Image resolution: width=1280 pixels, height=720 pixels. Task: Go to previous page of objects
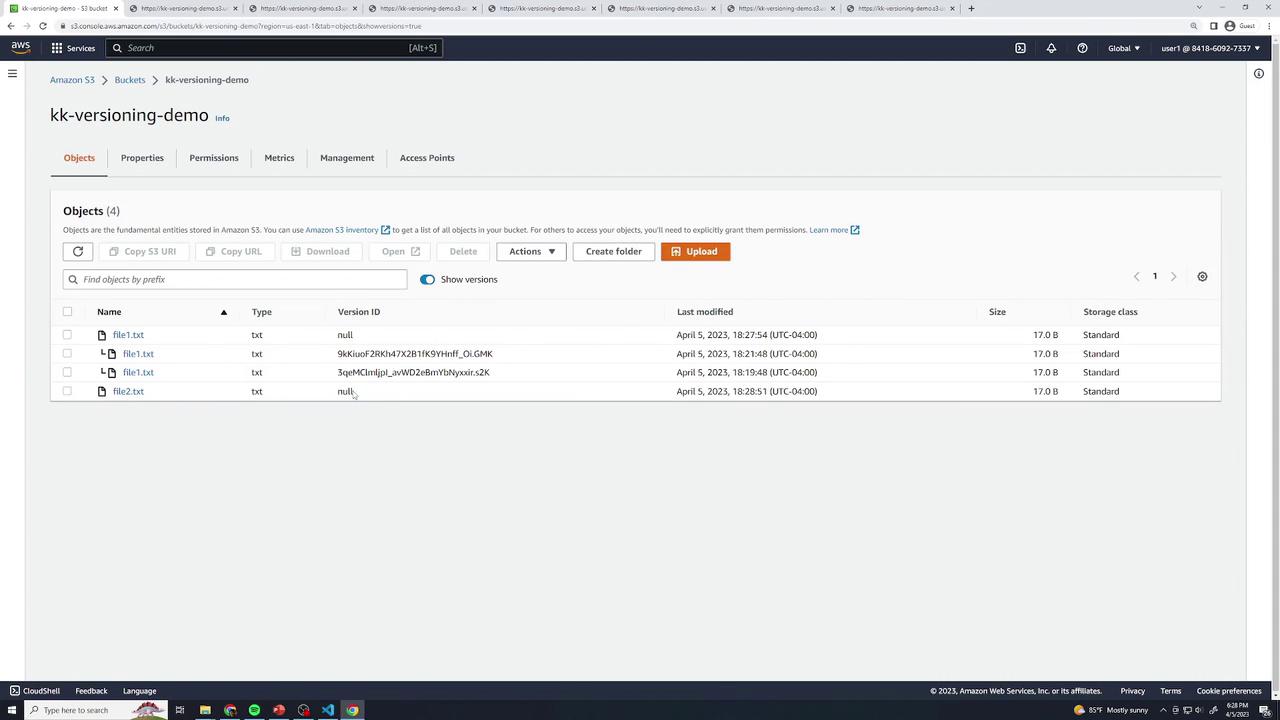1136,277
